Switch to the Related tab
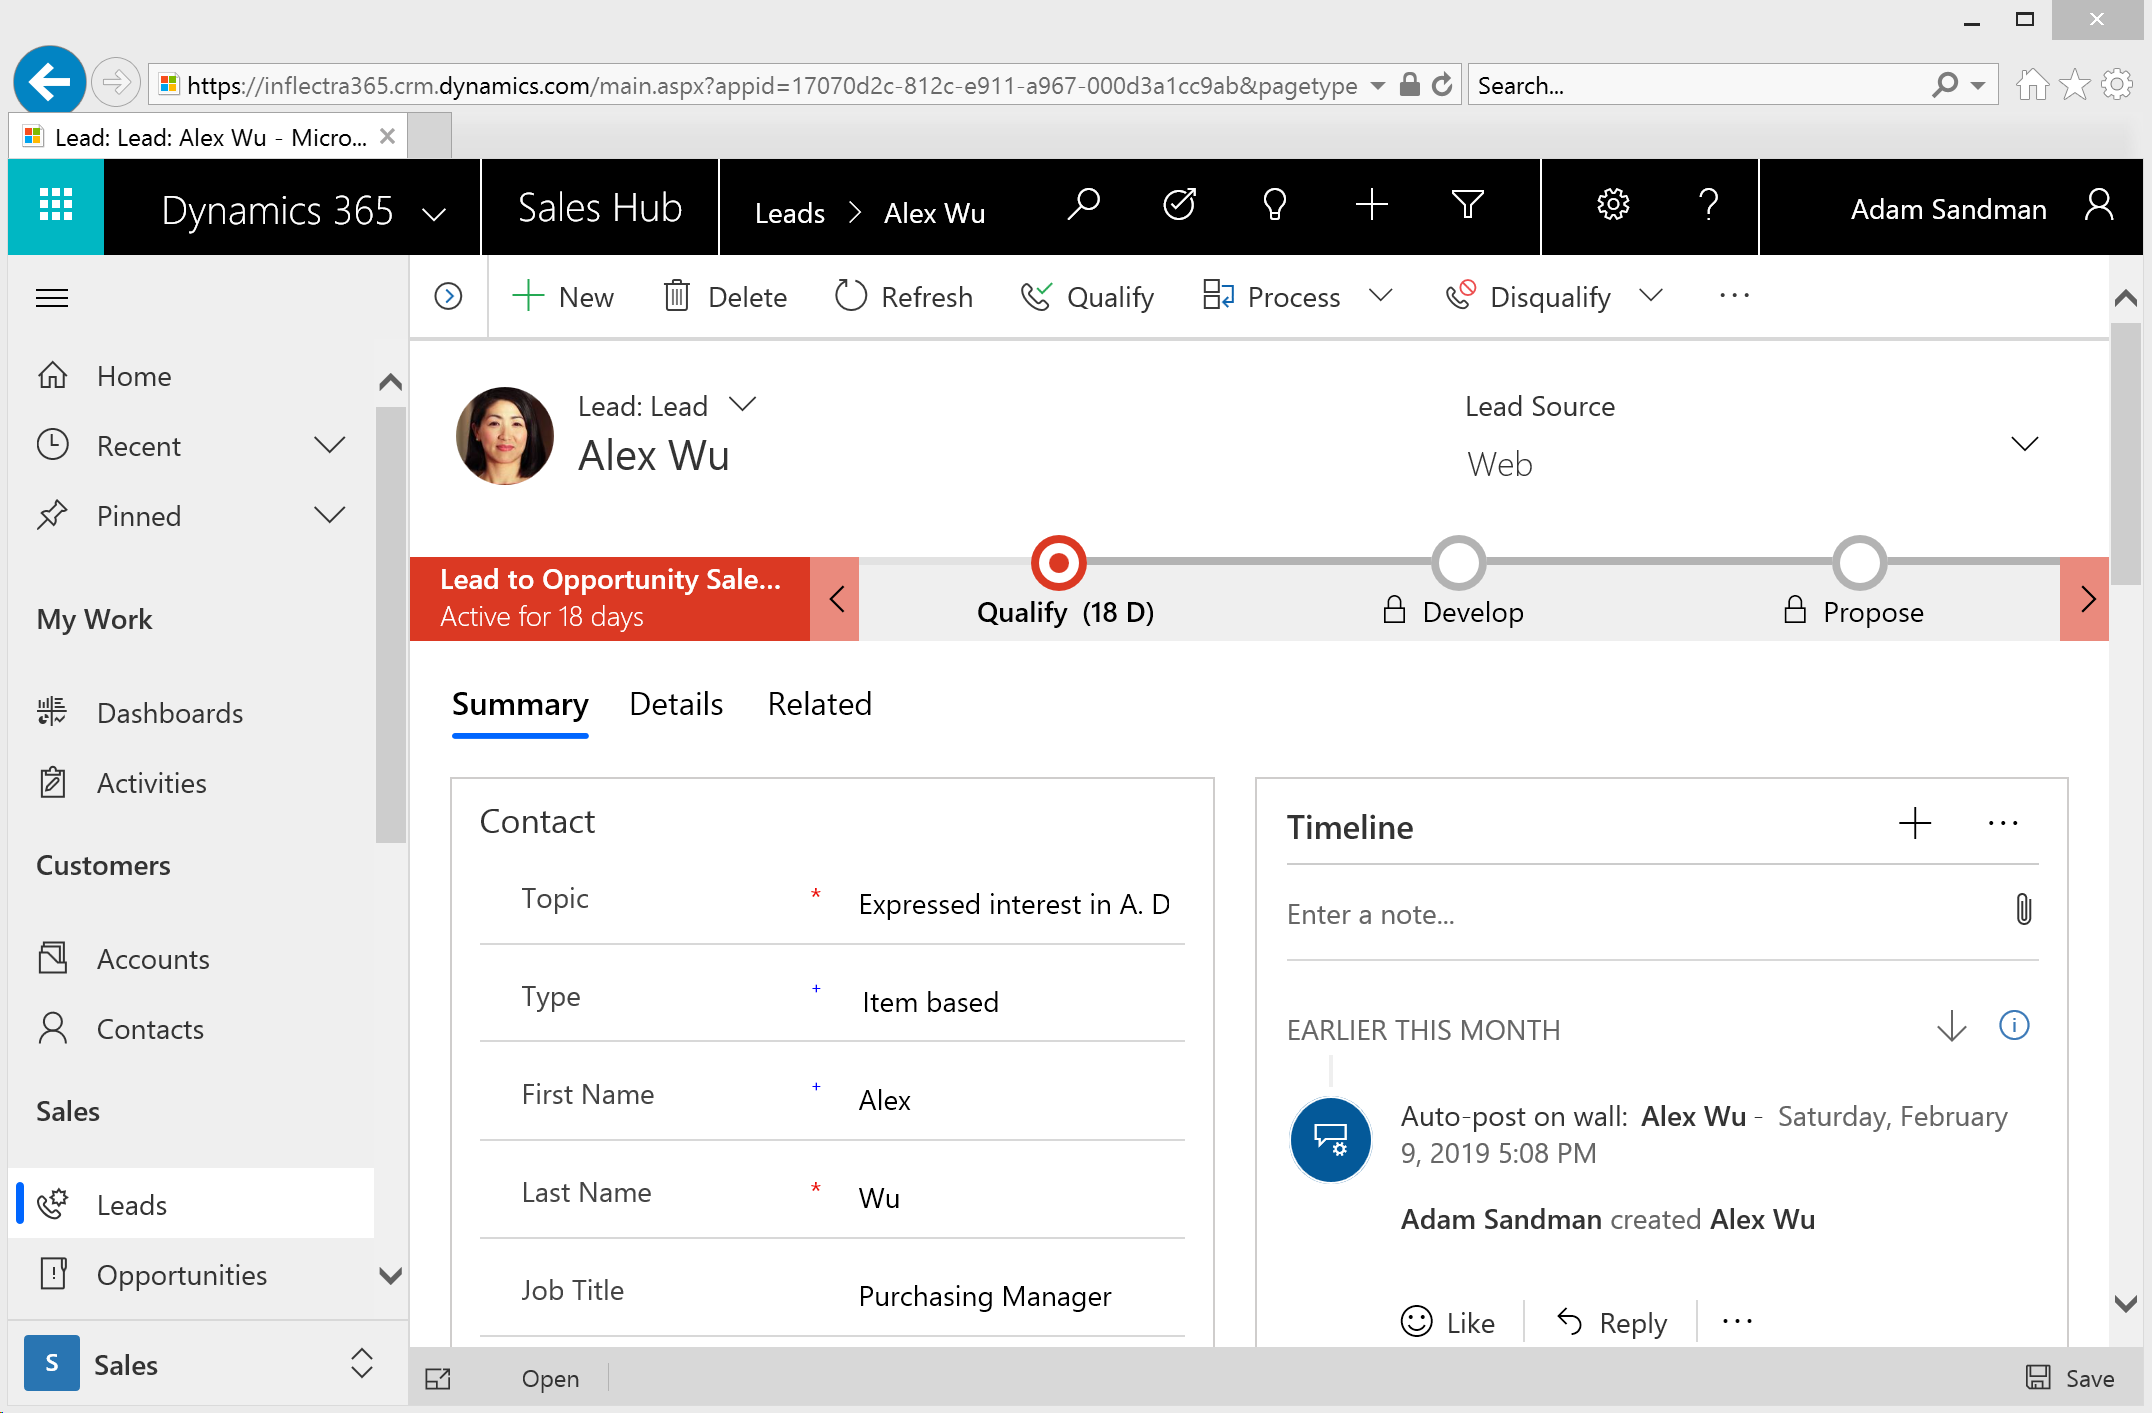This screenshot has width=2152, height=1413. 820,705
